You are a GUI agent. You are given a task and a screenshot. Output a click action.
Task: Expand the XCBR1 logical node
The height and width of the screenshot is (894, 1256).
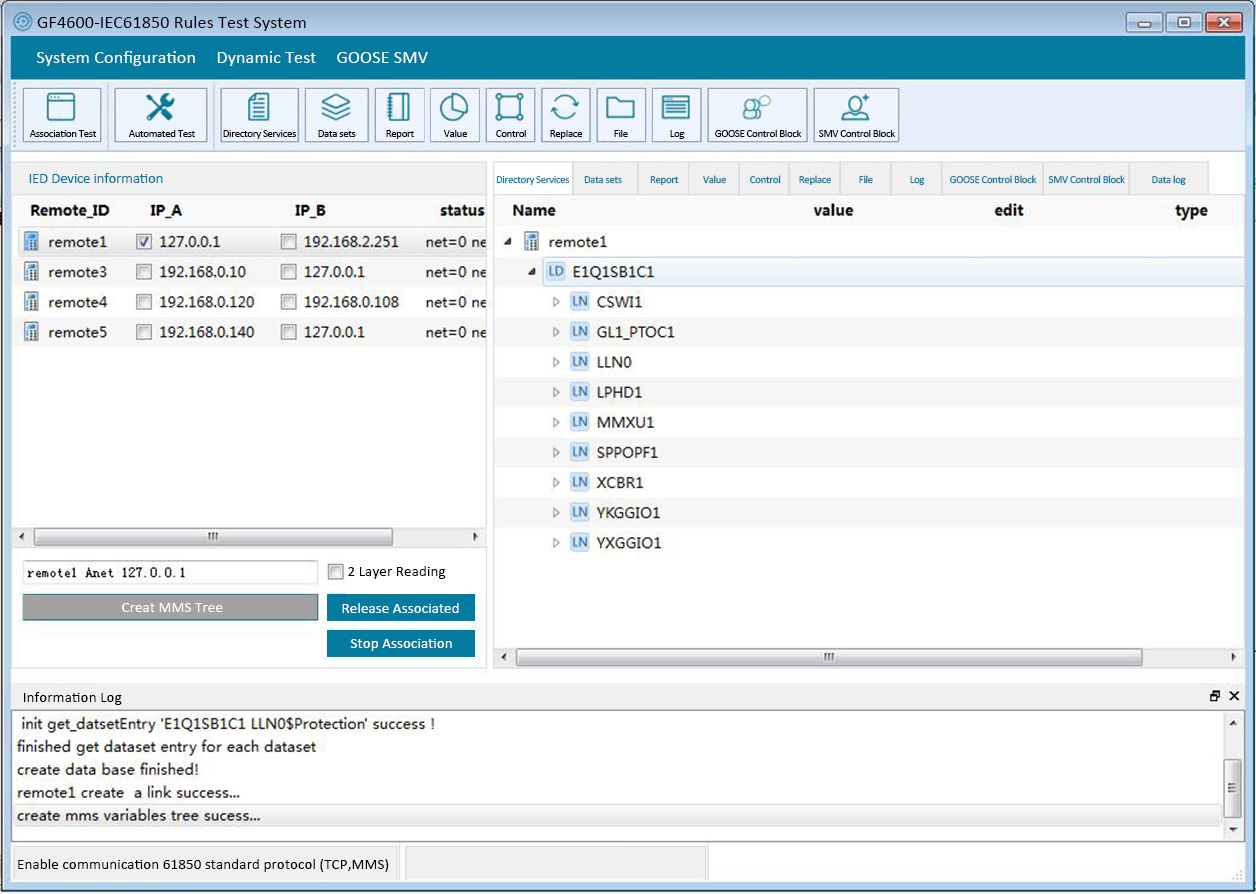pos(557,482)
